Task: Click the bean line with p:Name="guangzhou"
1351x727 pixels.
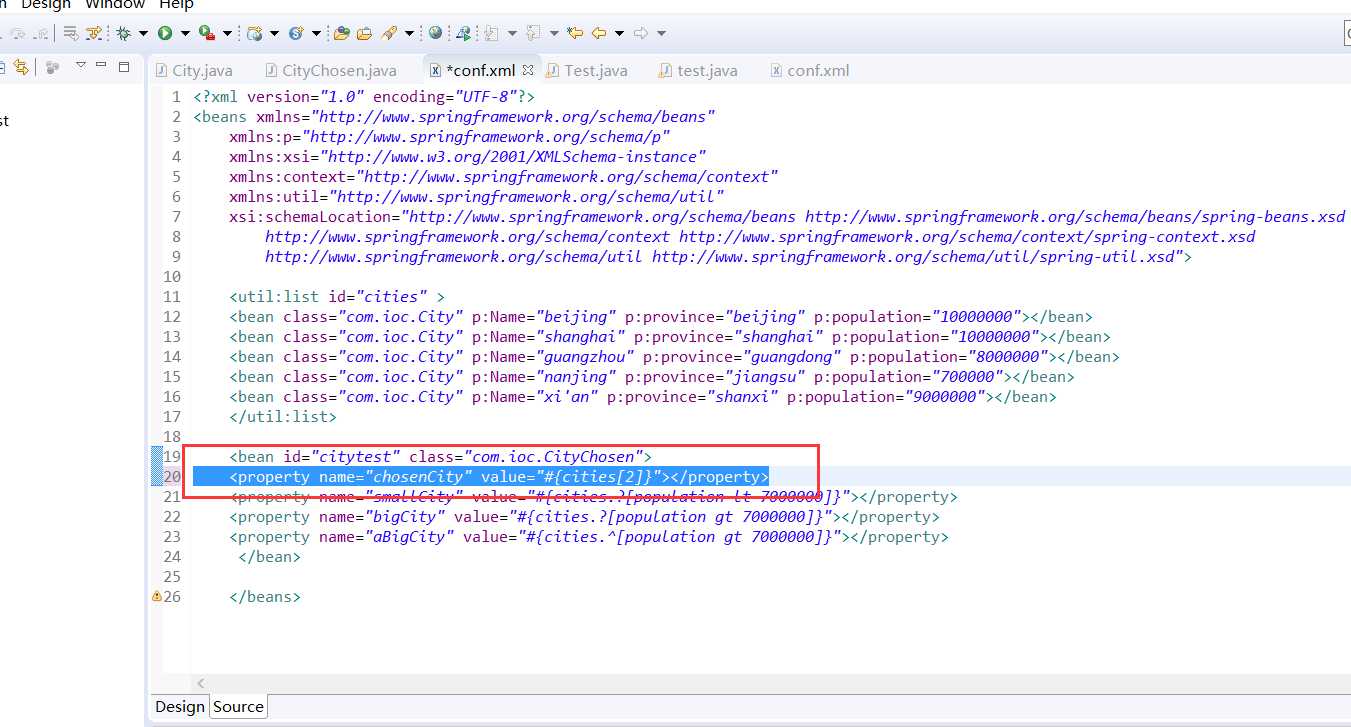Action: (675, 357)
